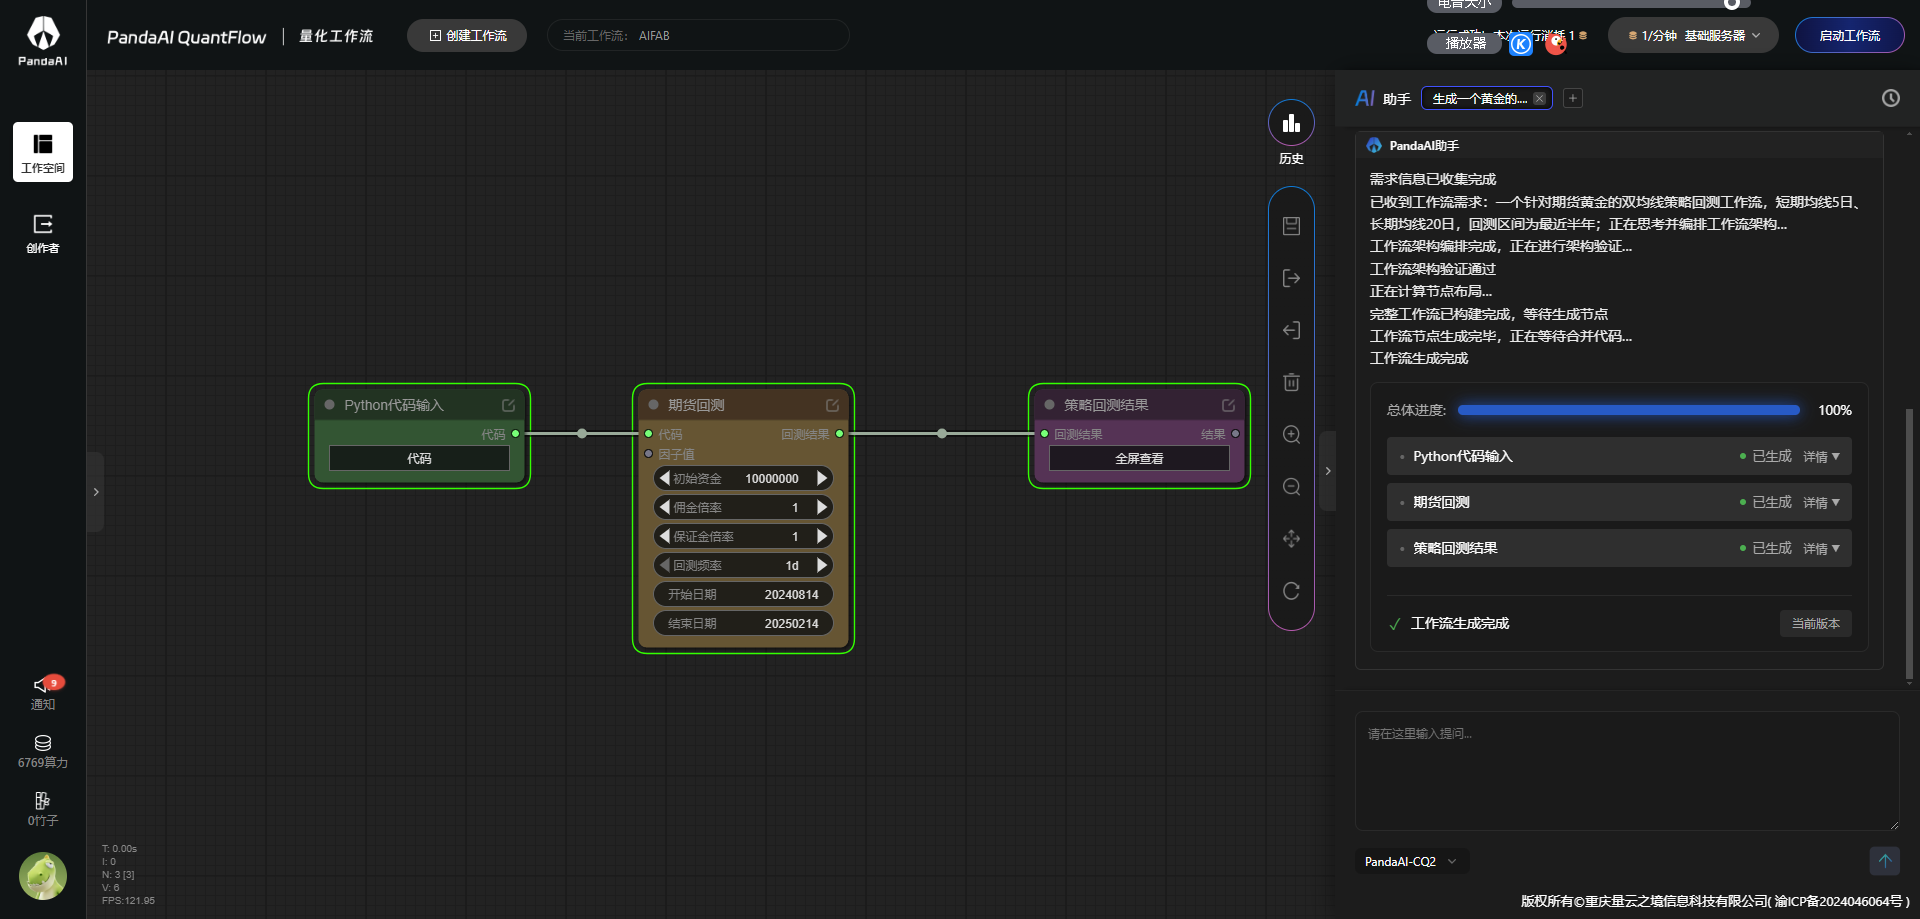Expand 详情 for 期货回测 progress row
The image size is (1920, 919).
click(x=1821, y=502)
